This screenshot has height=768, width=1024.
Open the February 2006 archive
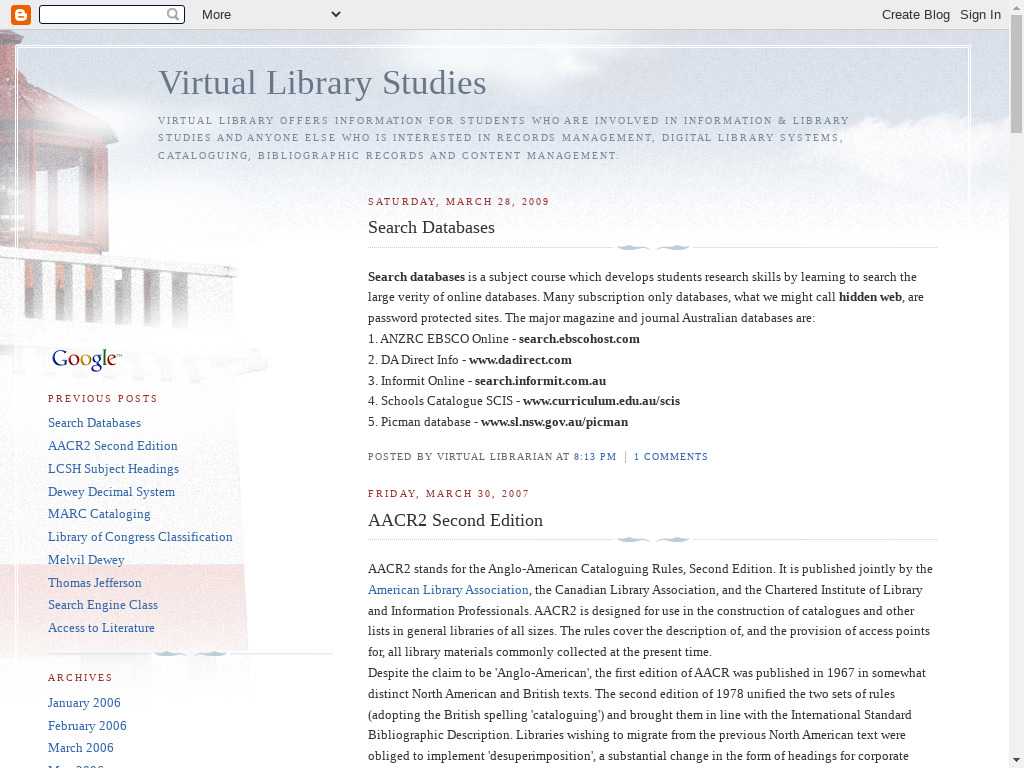pyautogui.click(x=87, y=726)
